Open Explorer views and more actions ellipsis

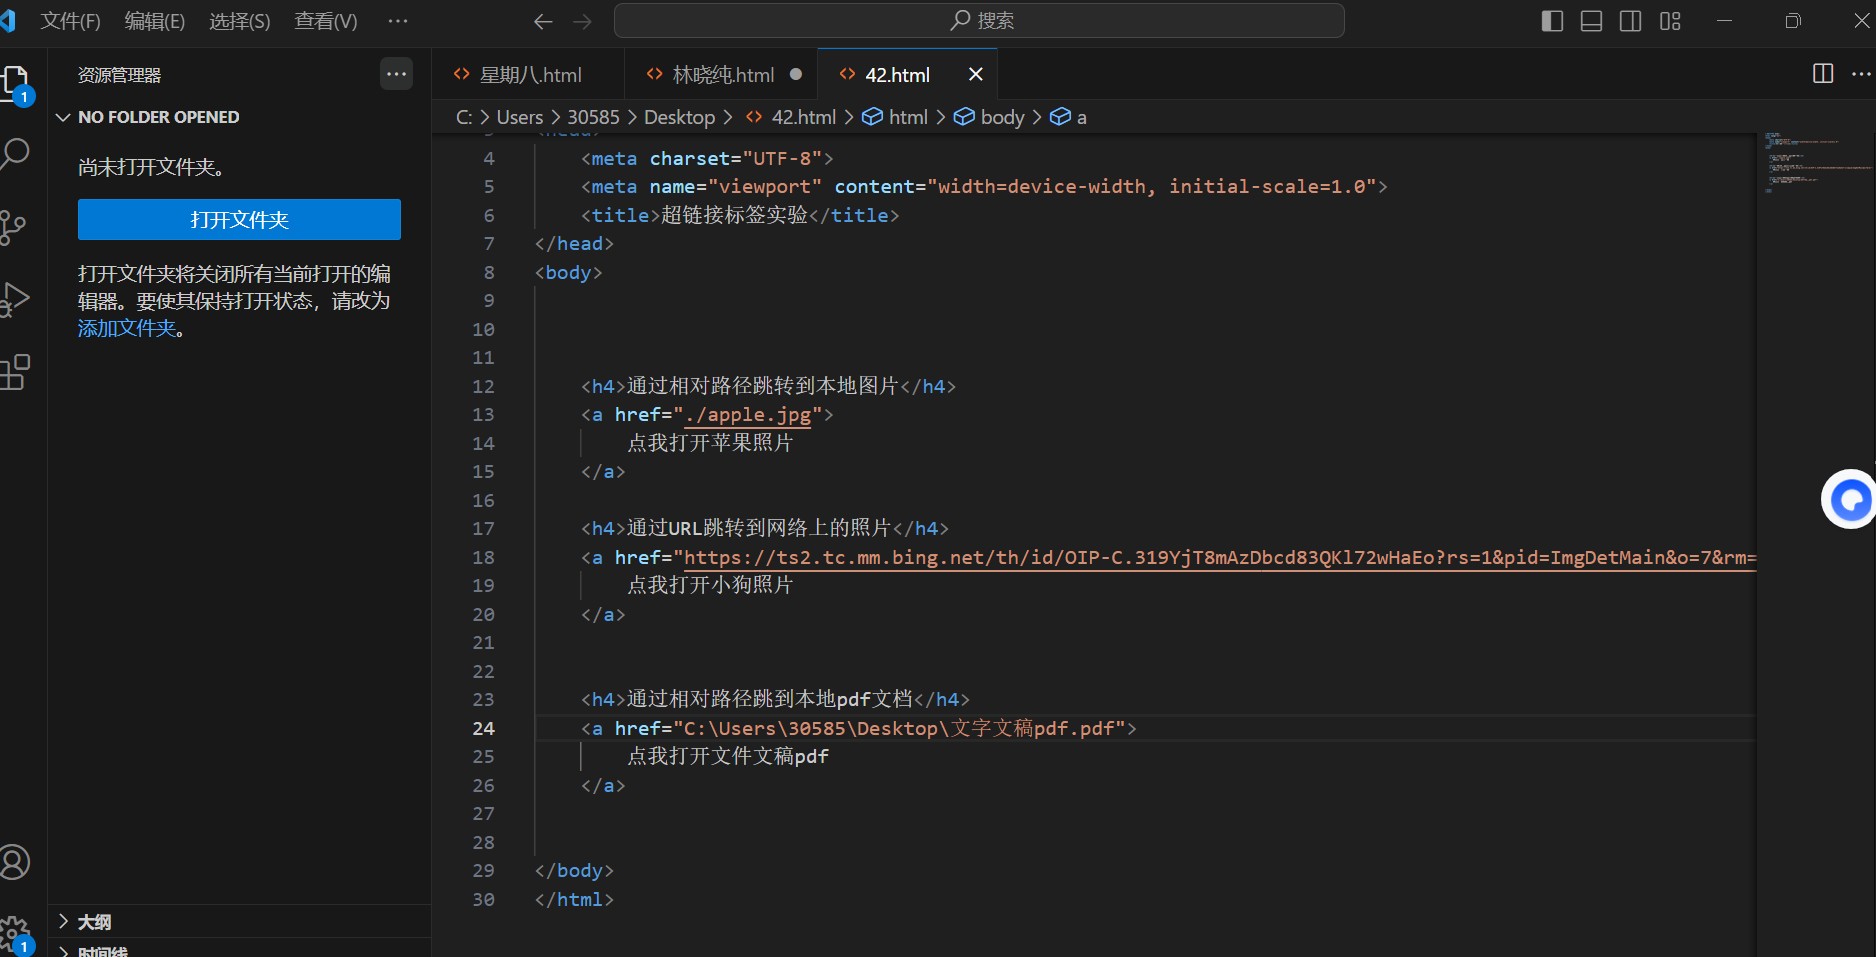pos(396,73)
